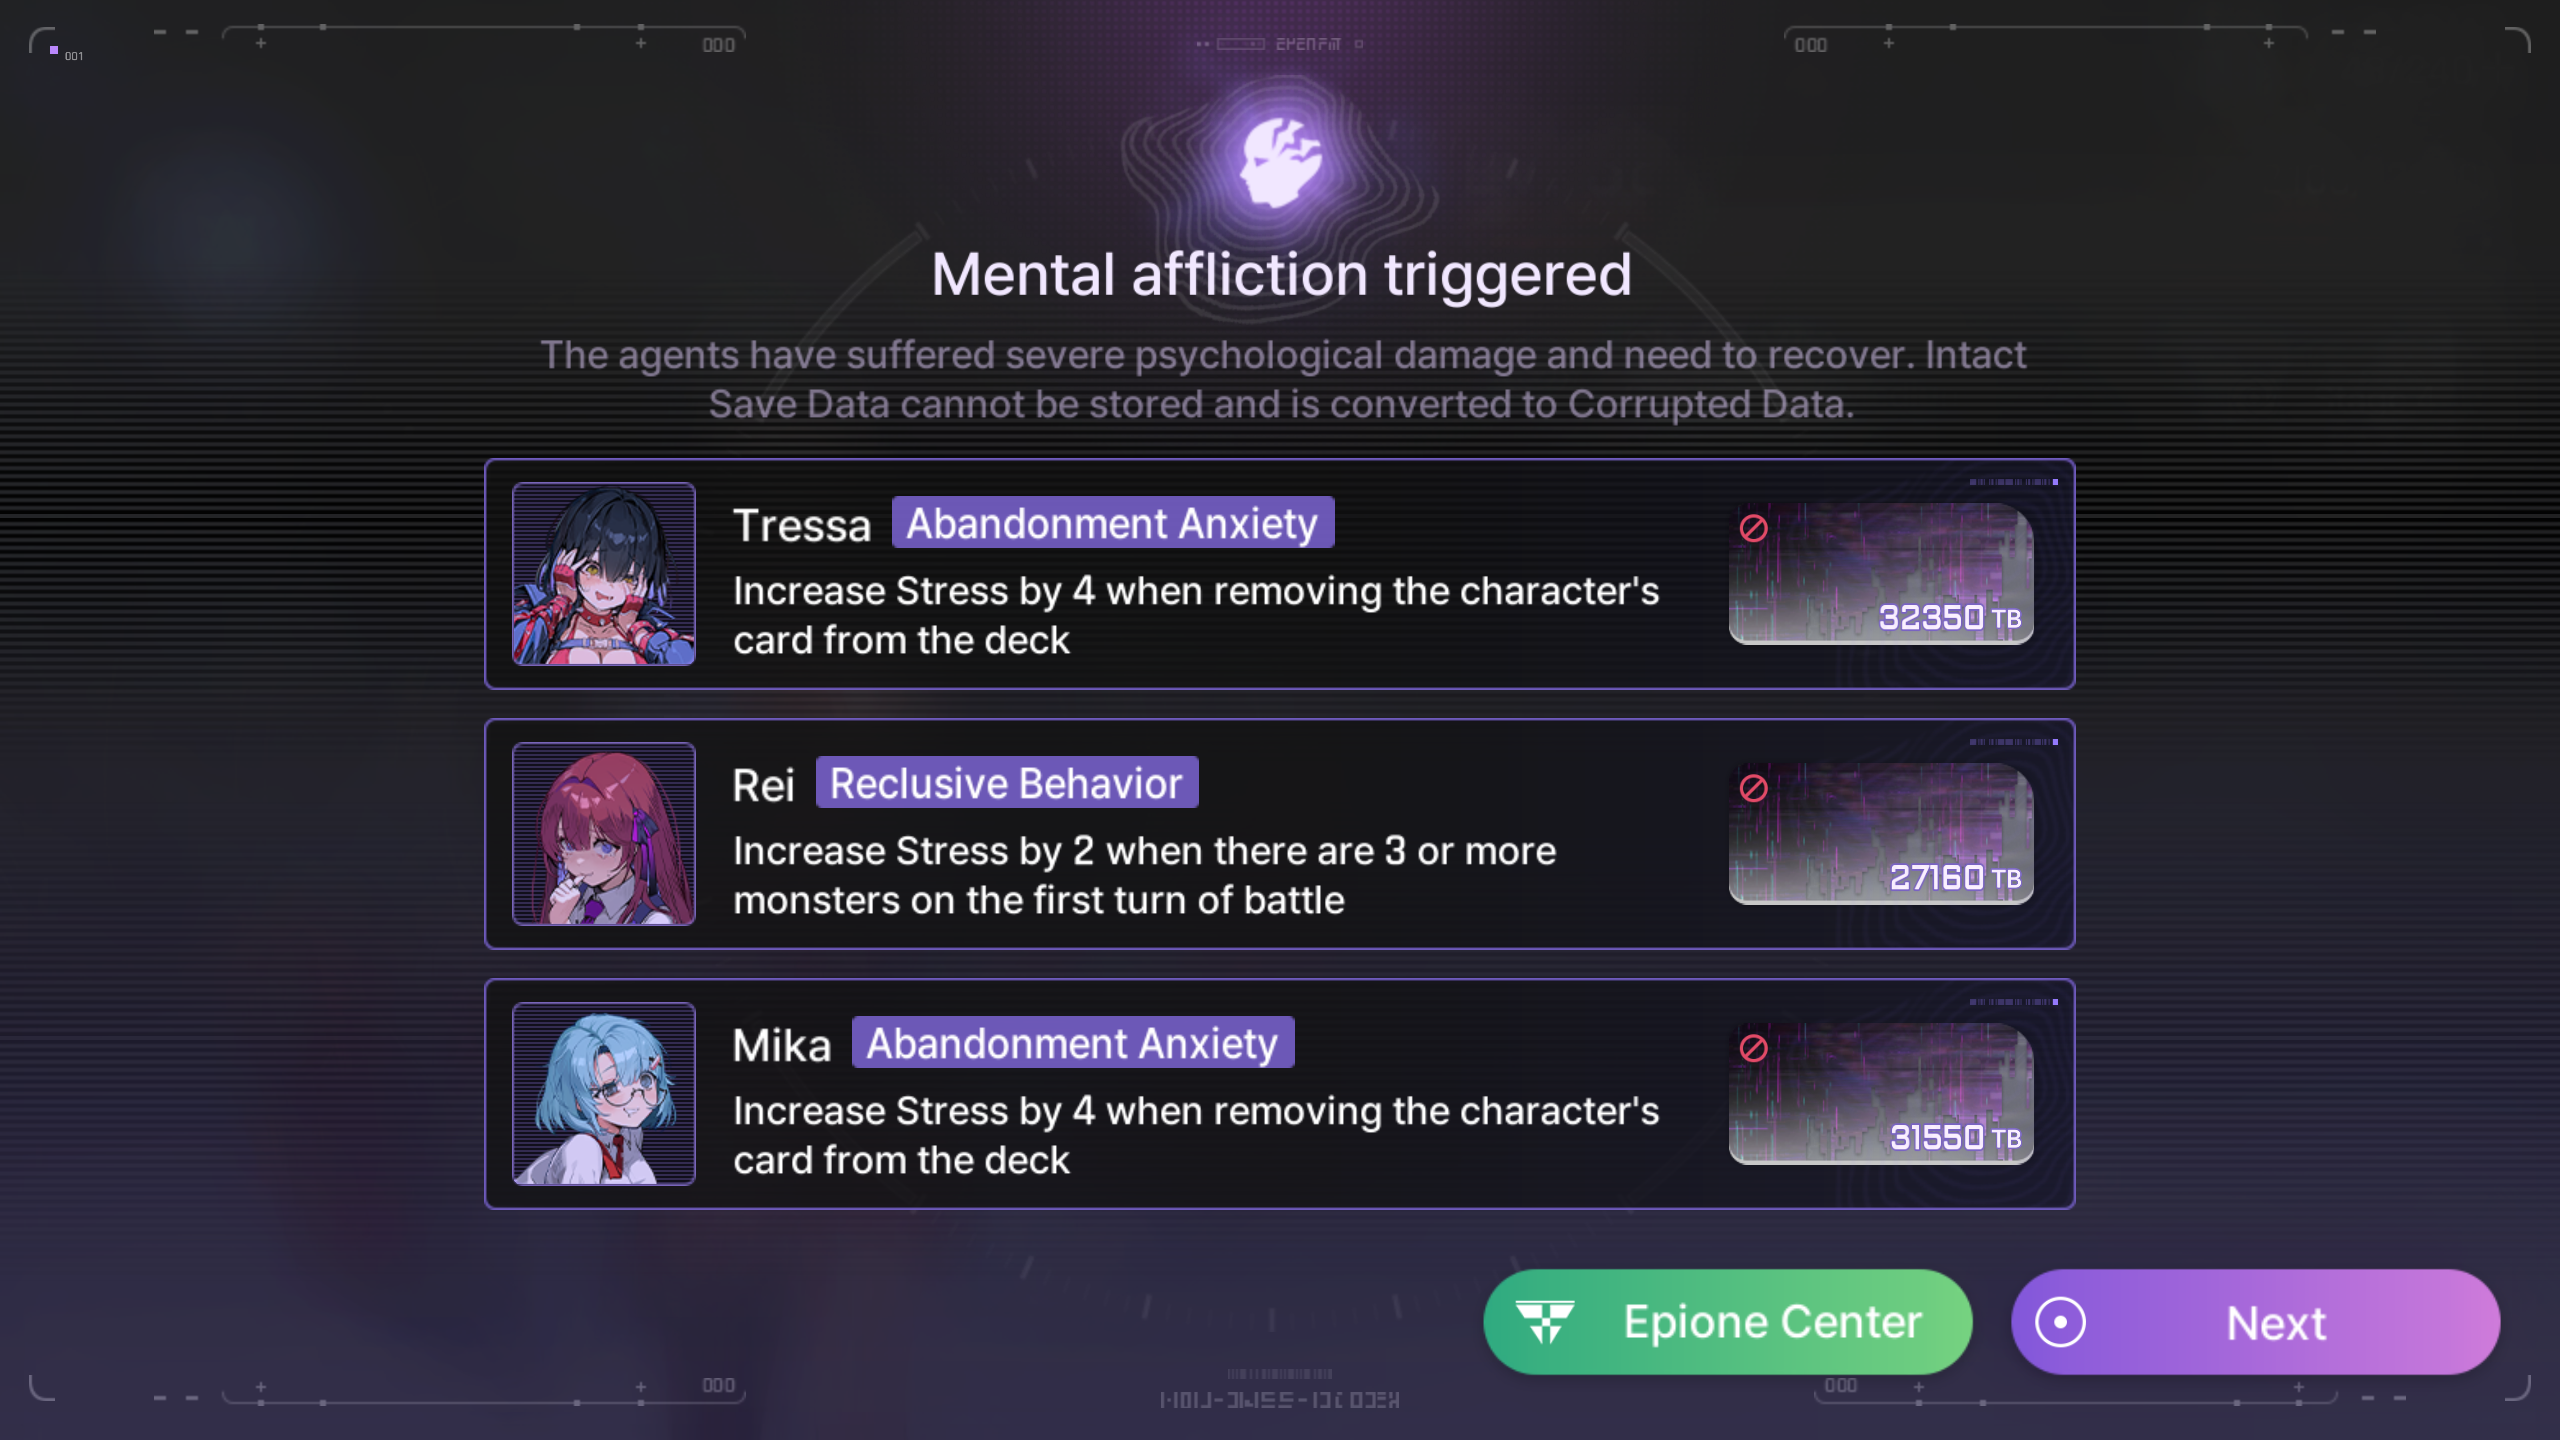
Task: Click the prohibited icon on Rei's save data
Action: [x=1753, y=788]
